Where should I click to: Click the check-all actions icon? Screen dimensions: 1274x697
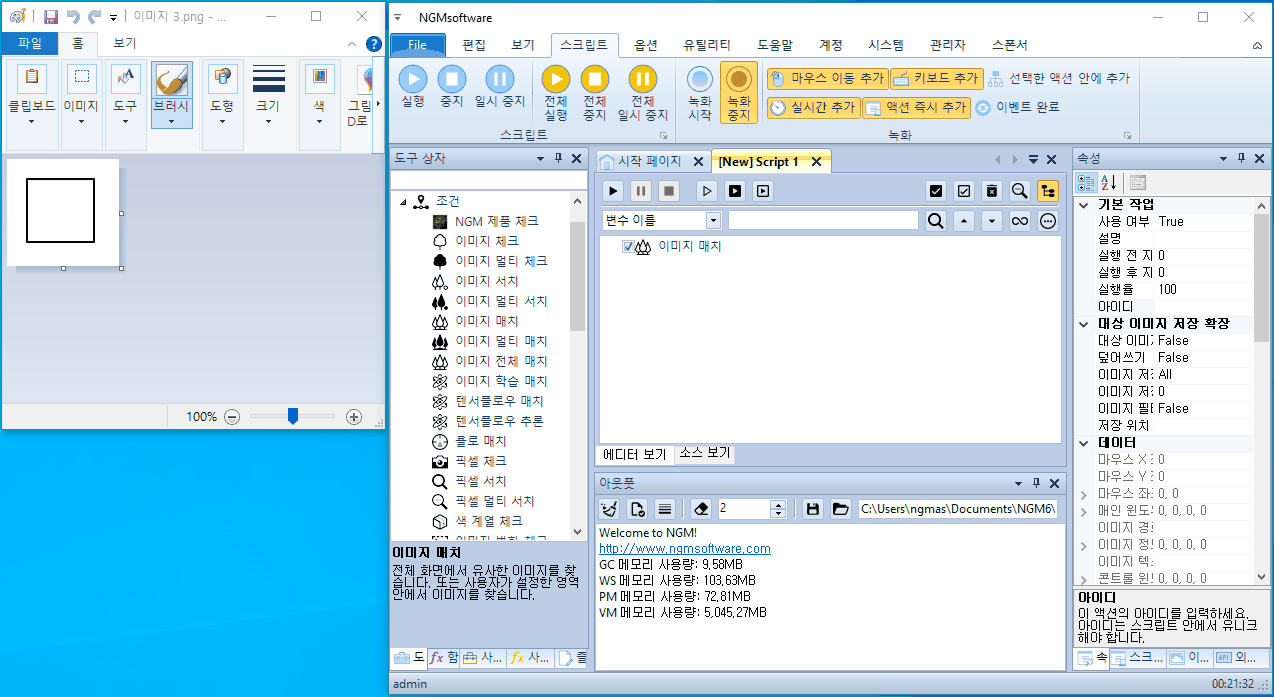936,190
